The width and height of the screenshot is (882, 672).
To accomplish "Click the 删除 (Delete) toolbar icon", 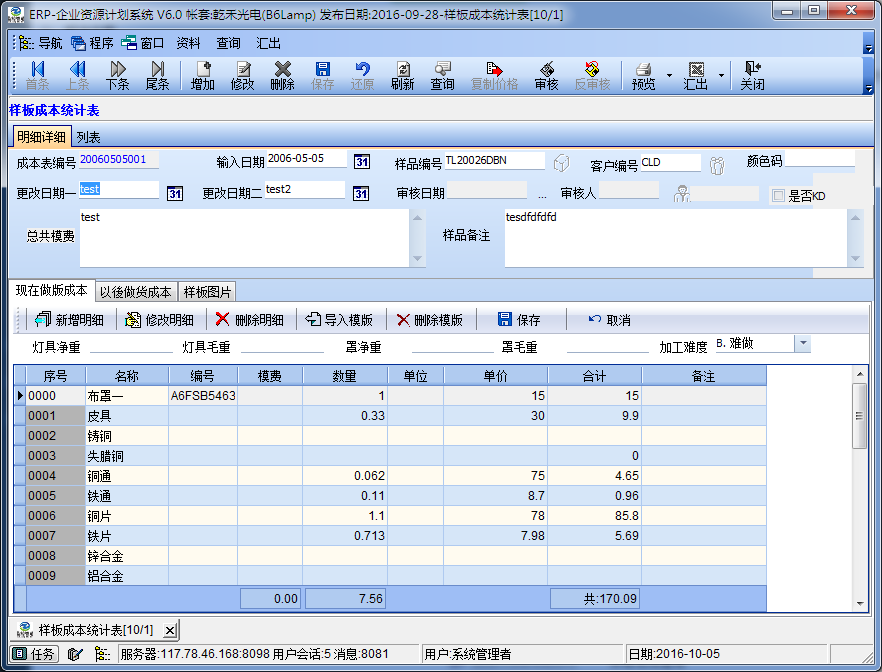I will click(282, 75).
